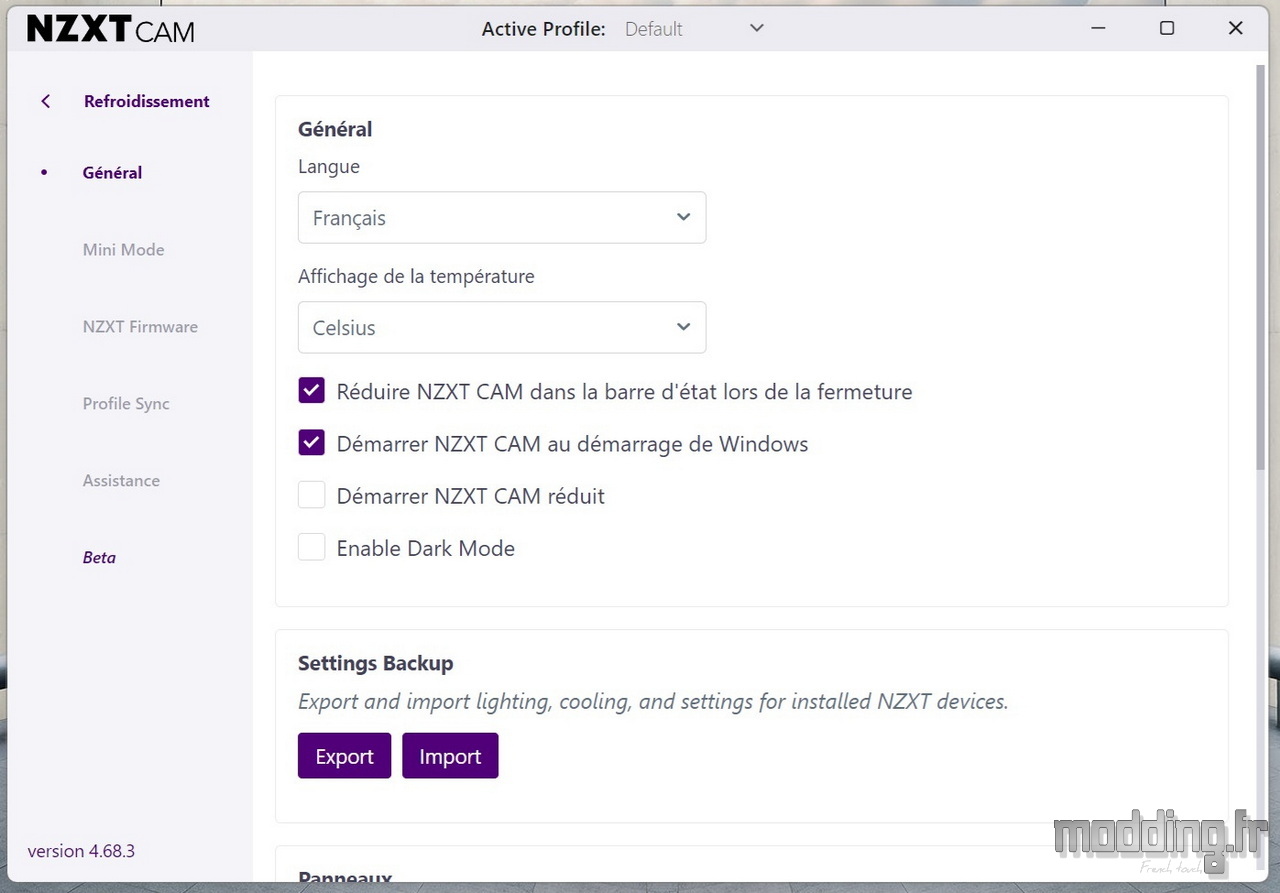Open the temperature display dropdown showing Celsius
The height and width of the screenshot is (893, 1280).
pos(502,327)
